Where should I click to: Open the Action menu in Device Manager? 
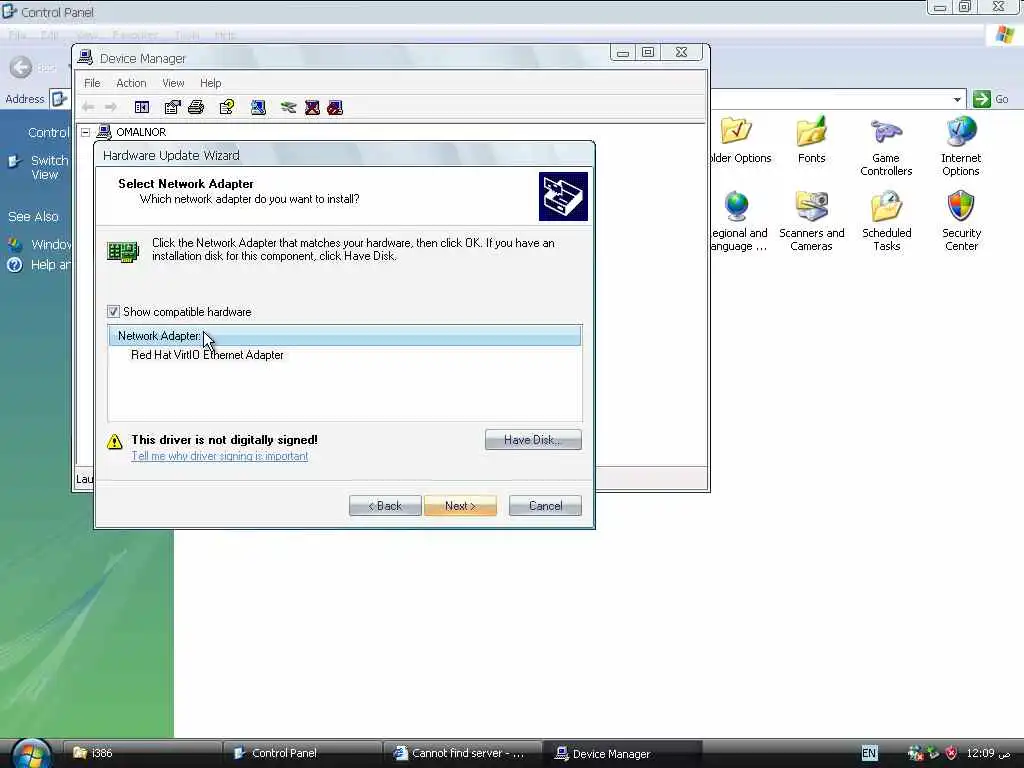[x=131, y=83]
